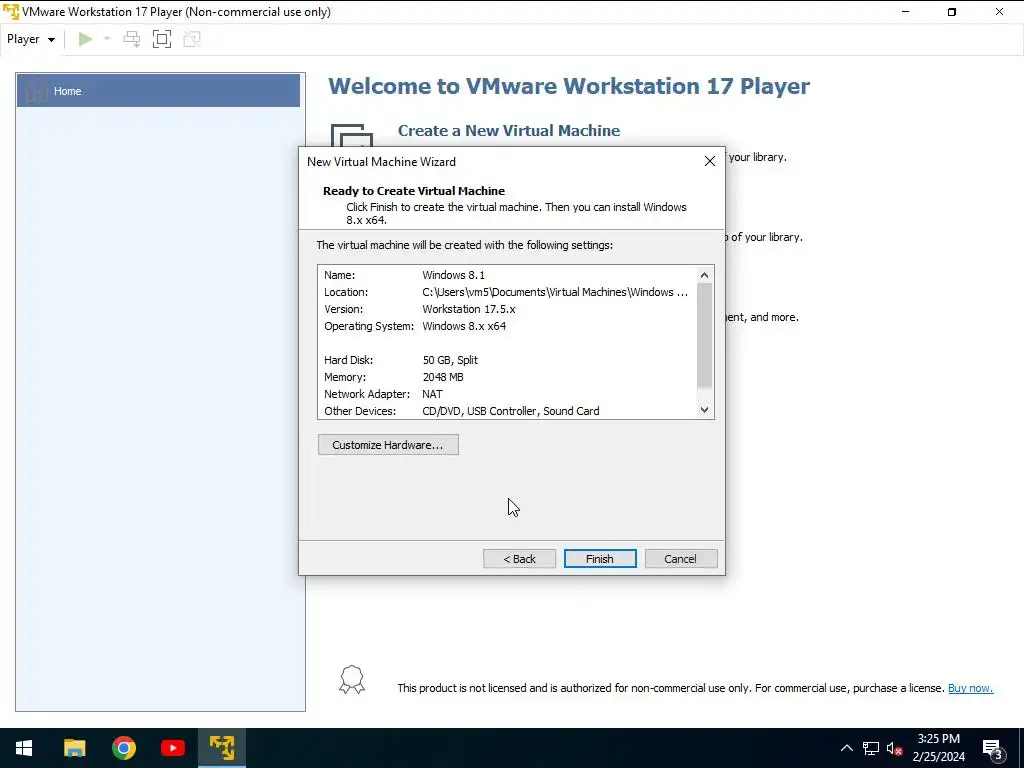The height and width of the screenshot is (768, 1024).
Task: Cancel the New Virtual Machine Wizard
Action: 680,559
